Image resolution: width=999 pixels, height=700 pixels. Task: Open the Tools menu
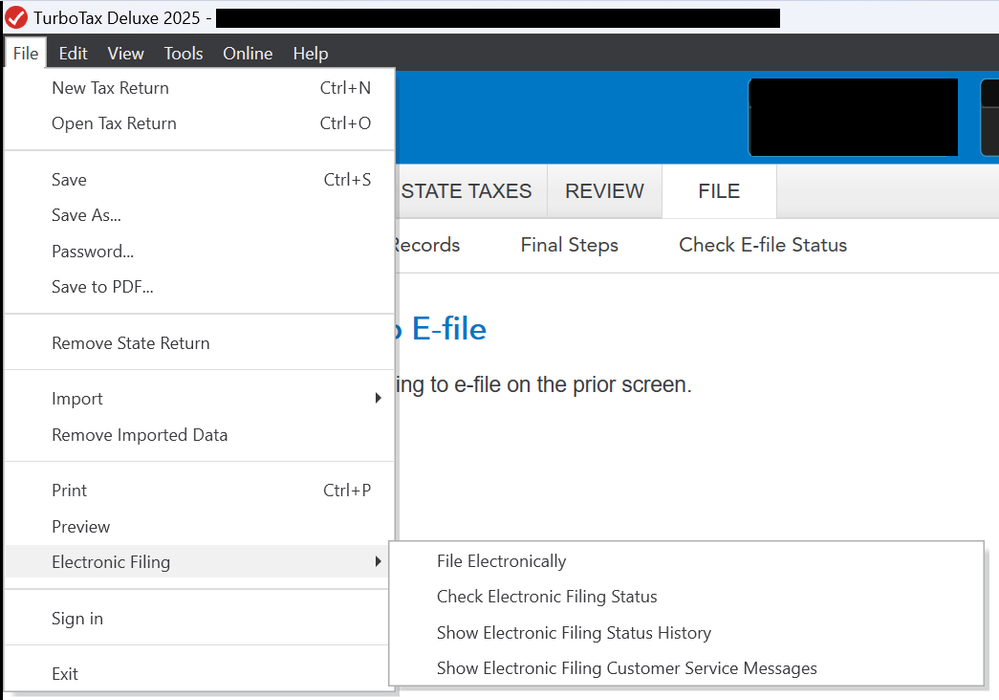click(183, 54)
